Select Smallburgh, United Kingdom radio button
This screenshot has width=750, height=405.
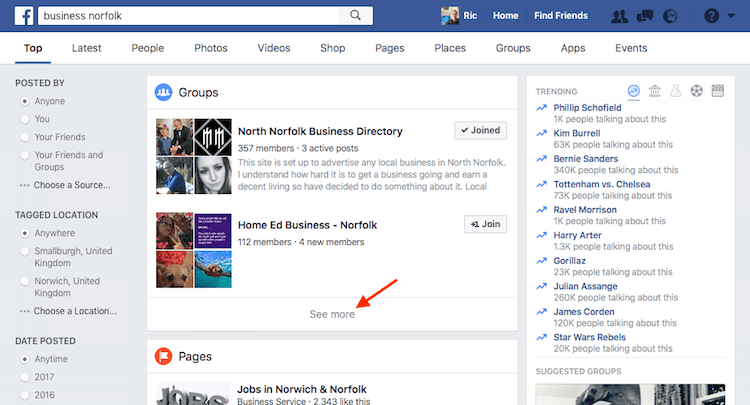point(24,252)
